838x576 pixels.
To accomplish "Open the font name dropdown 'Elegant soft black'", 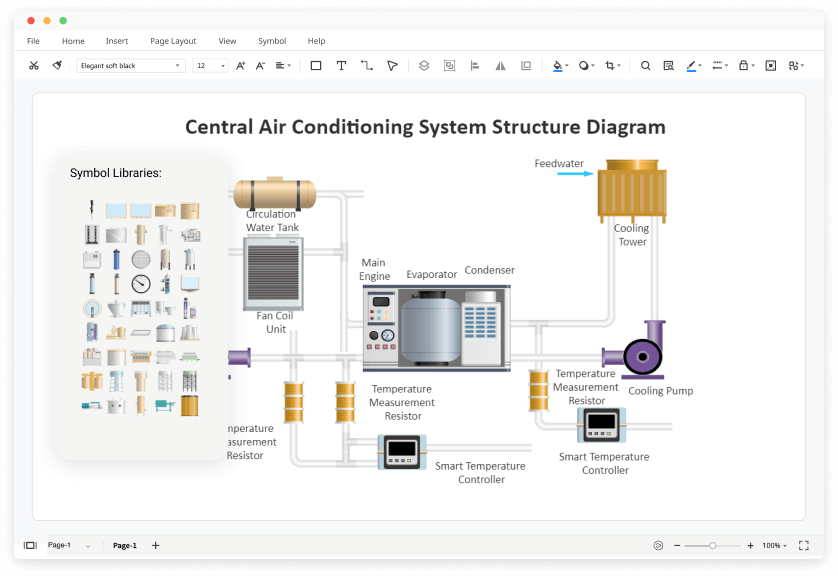I will pyautogui.click(x=130, y=66).
